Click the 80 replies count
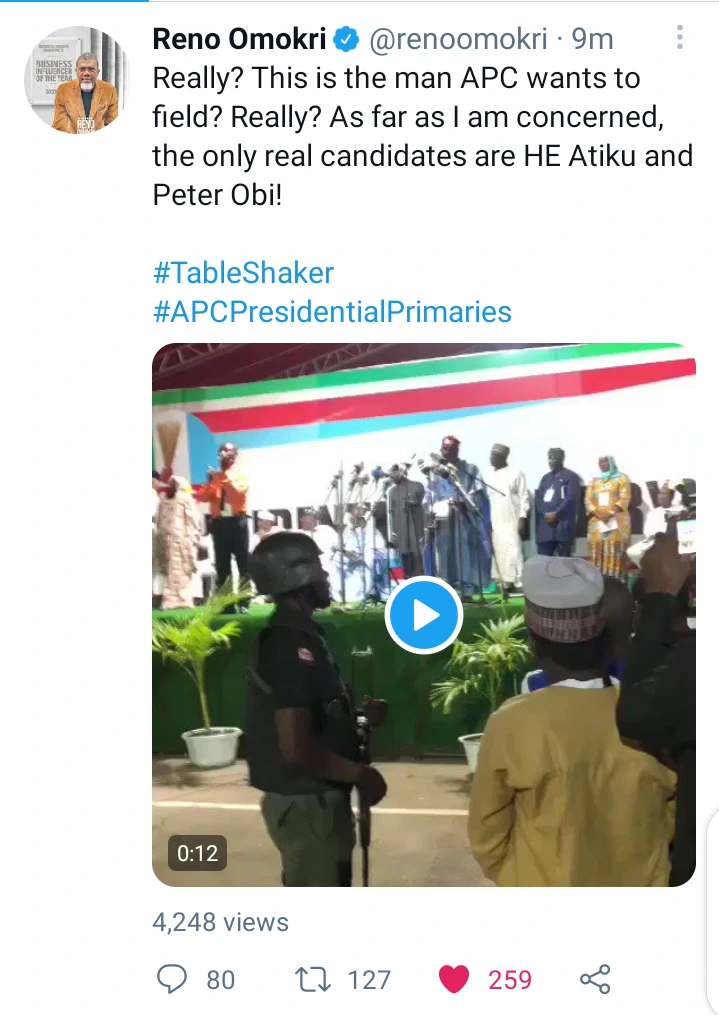The width and height of the screenshot is (719, 1015). coord(220,979)
